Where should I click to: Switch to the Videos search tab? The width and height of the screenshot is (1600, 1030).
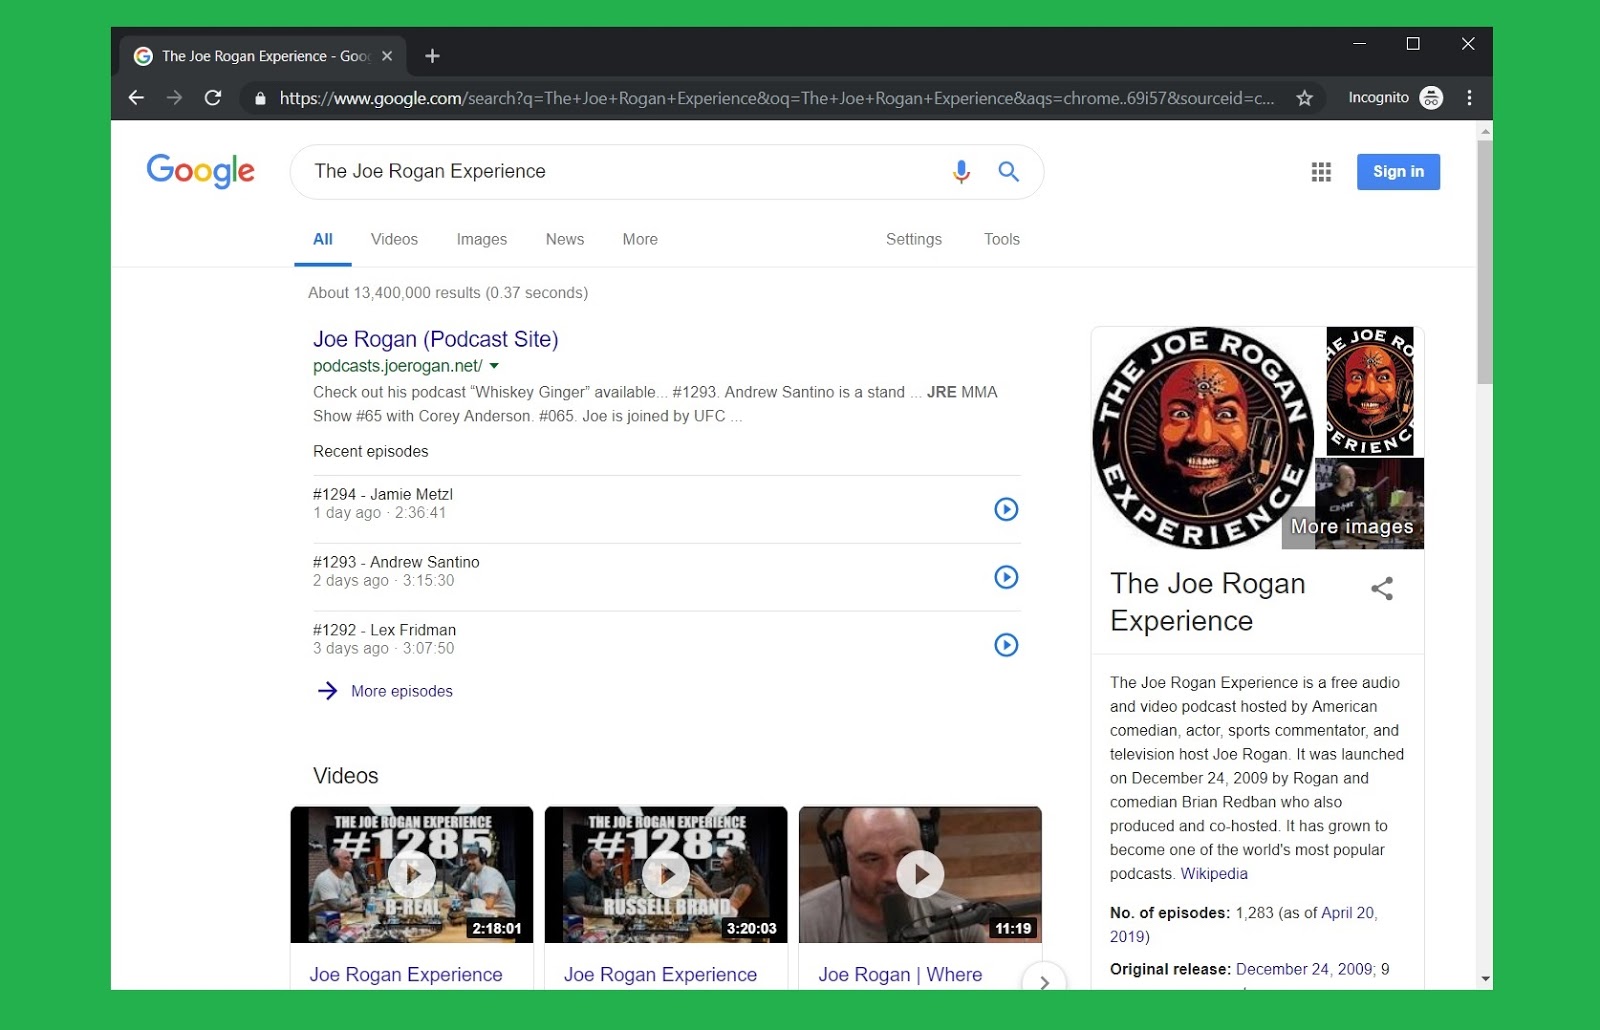pos(394,240)
